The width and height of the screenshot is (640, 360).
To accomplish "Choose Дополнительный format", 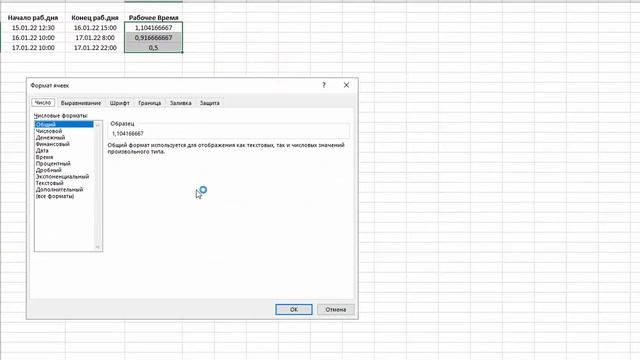I will point(64,190).
